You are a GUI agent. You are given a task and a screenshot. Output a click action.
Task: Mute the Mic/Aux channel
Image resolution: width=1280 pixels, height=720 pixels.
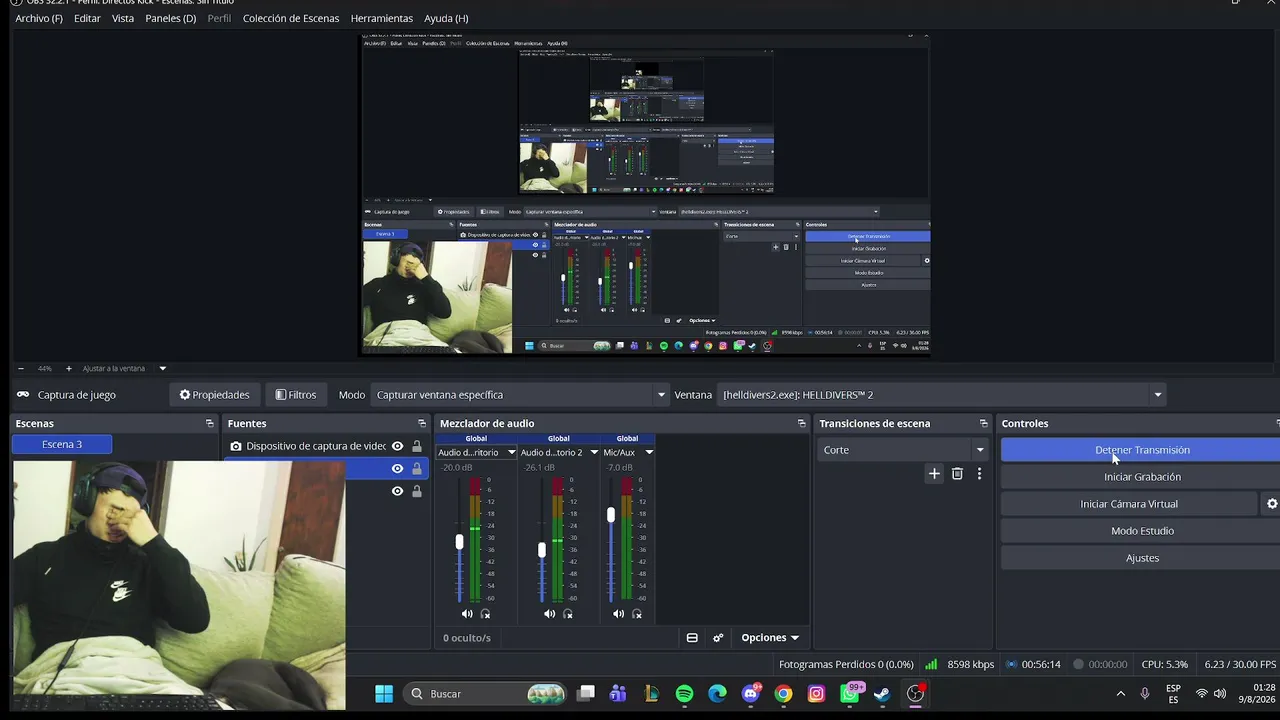(618, 614)
